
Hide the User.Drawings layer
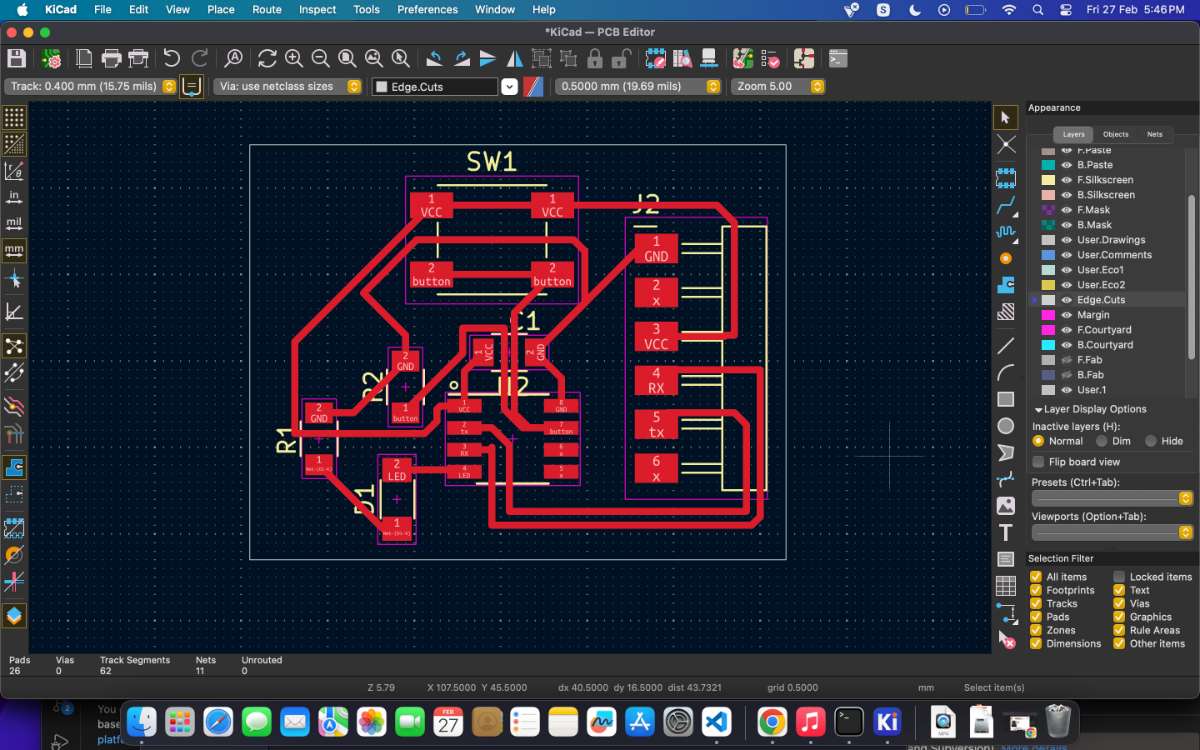click(x=1066, y=240)
